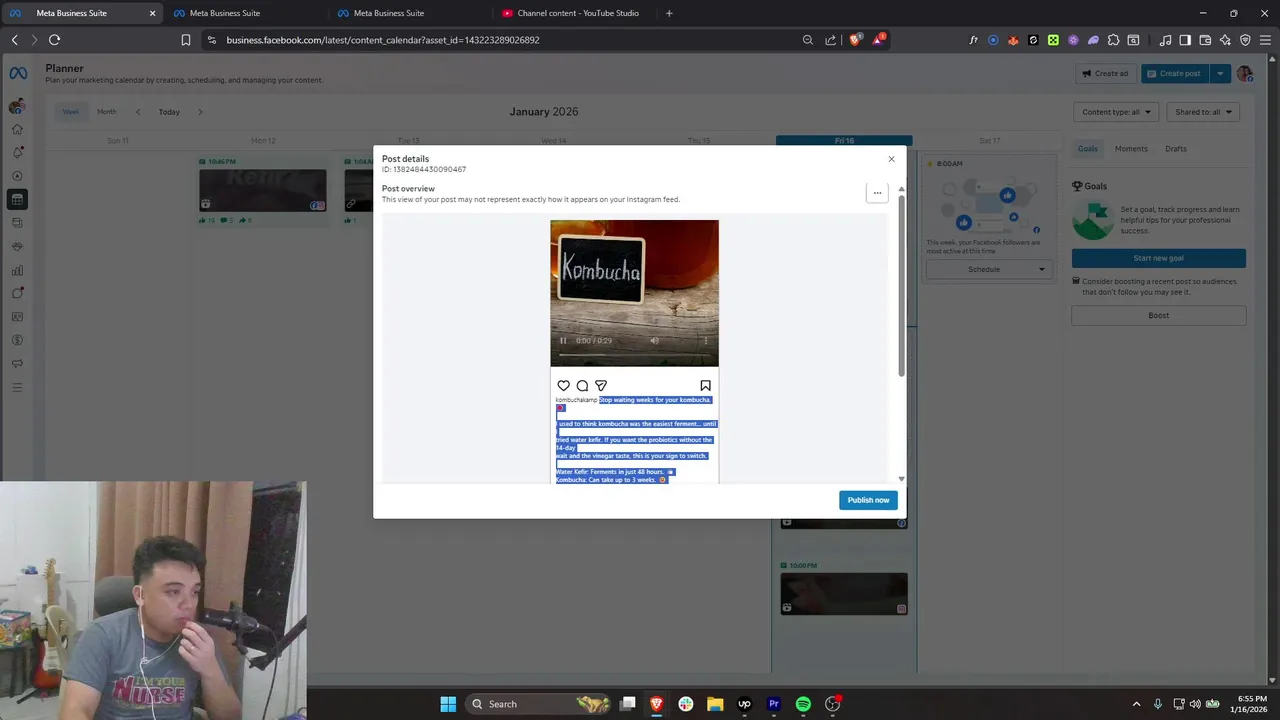The image size is (1280, 720).
Task: Mute the video preview volume
Action: [654, 341]
